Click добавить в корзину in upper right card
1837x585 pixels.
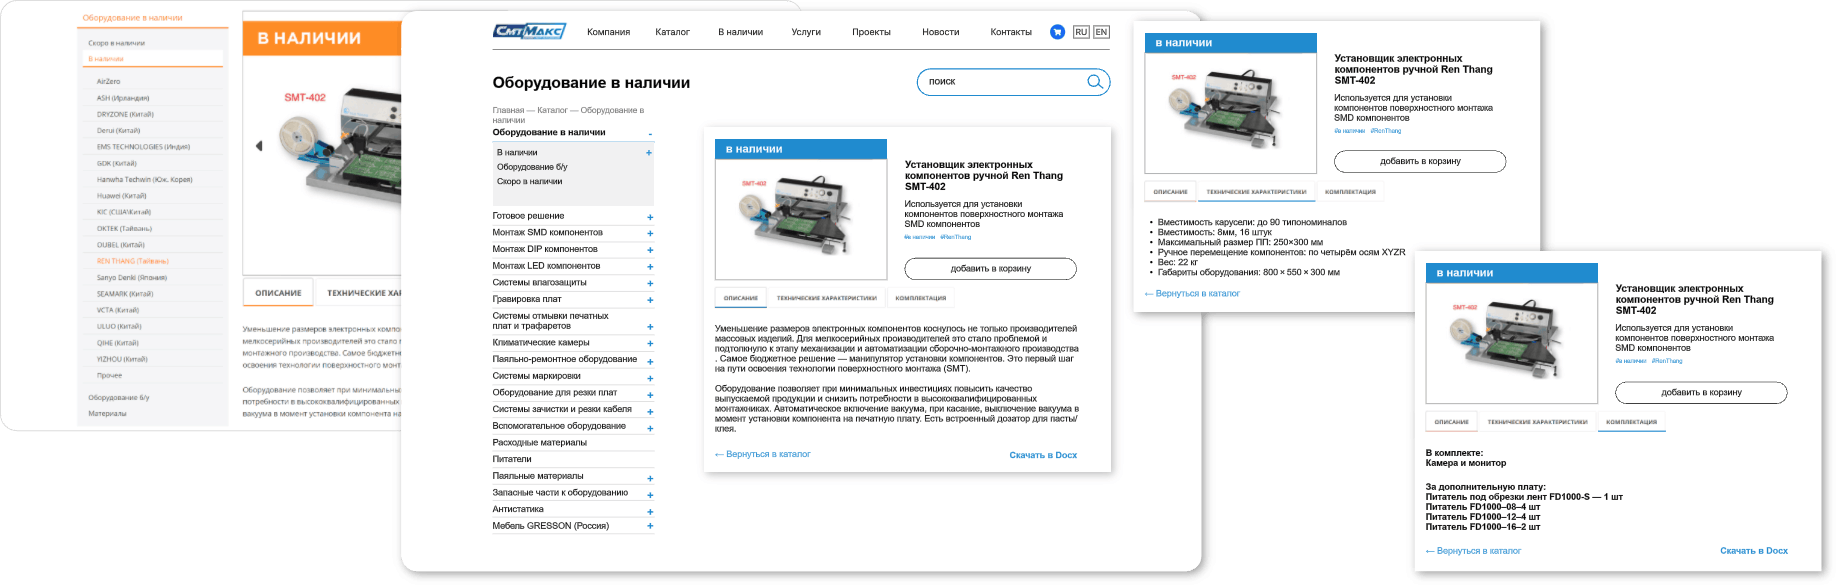point(1420,161)
